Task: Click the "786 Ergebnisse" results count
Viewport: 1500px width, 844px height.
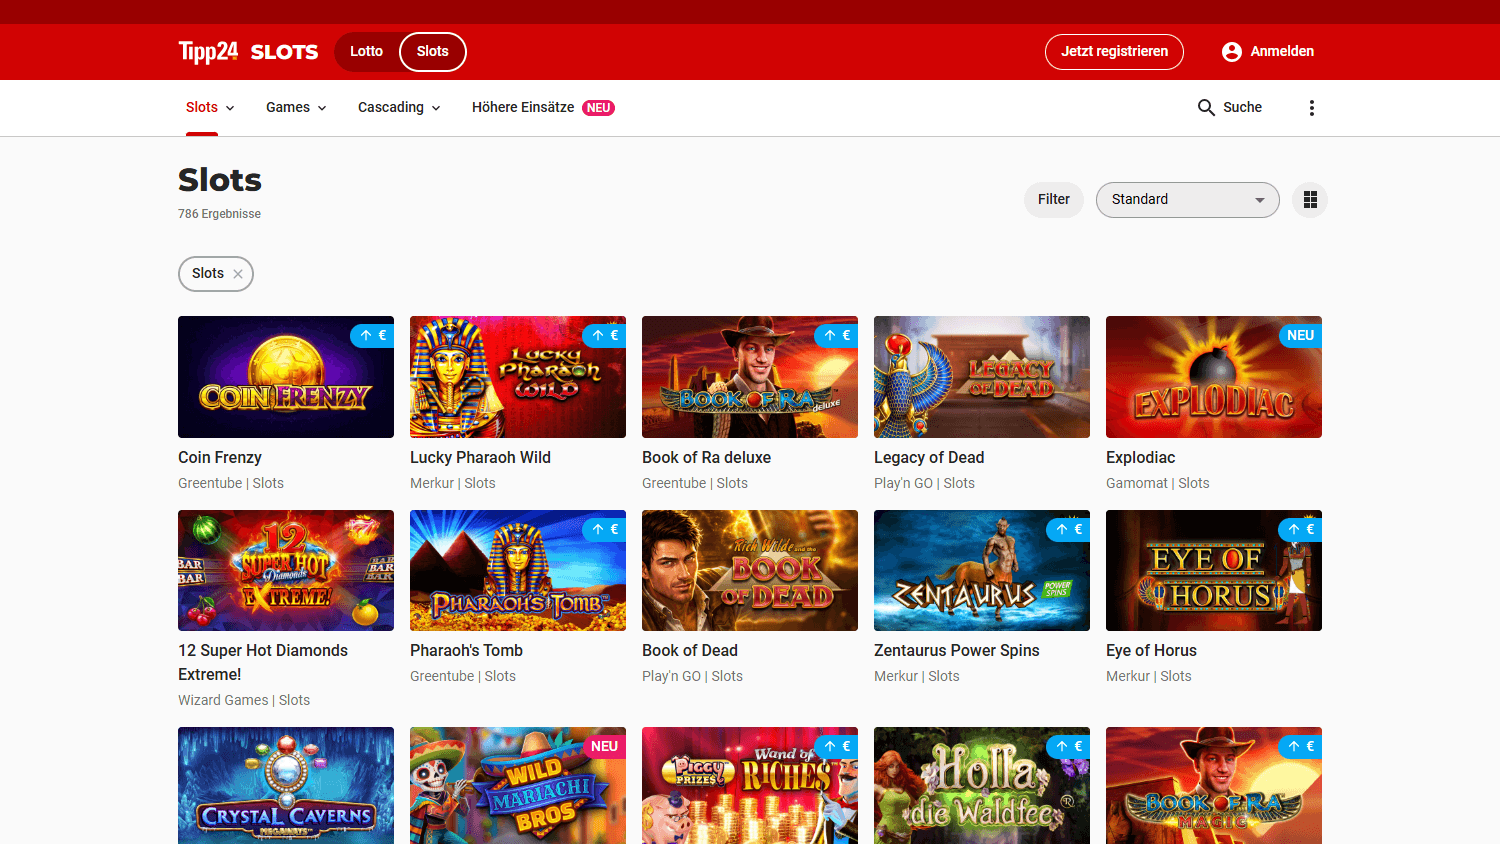Action: click(x=219, y=214)
